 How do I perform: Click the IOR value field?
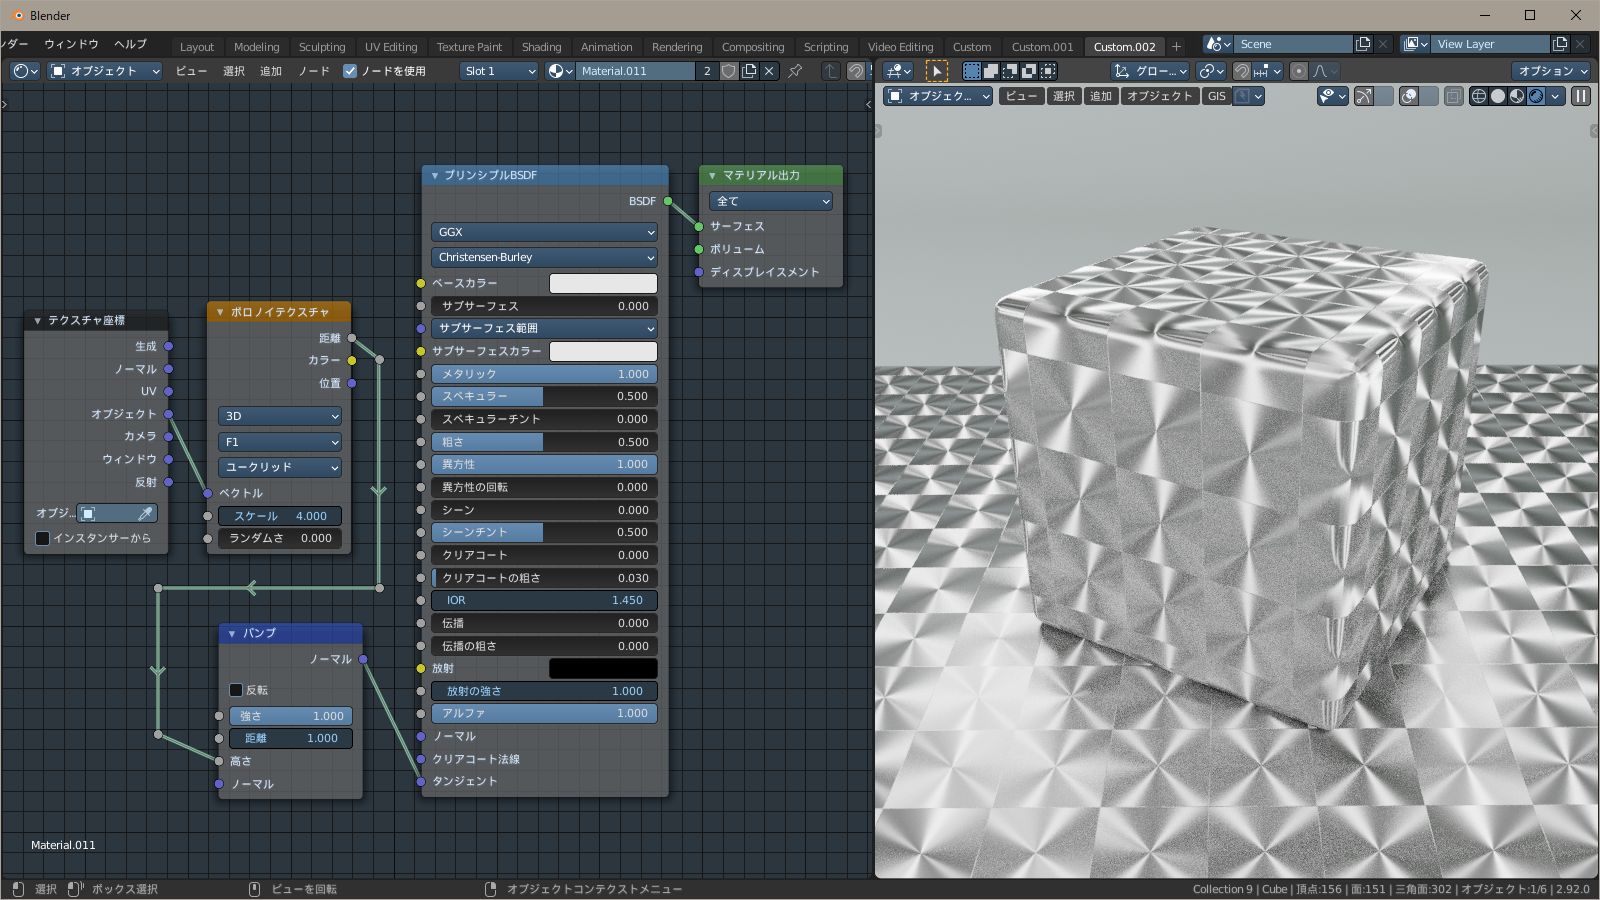coord(545,600)
